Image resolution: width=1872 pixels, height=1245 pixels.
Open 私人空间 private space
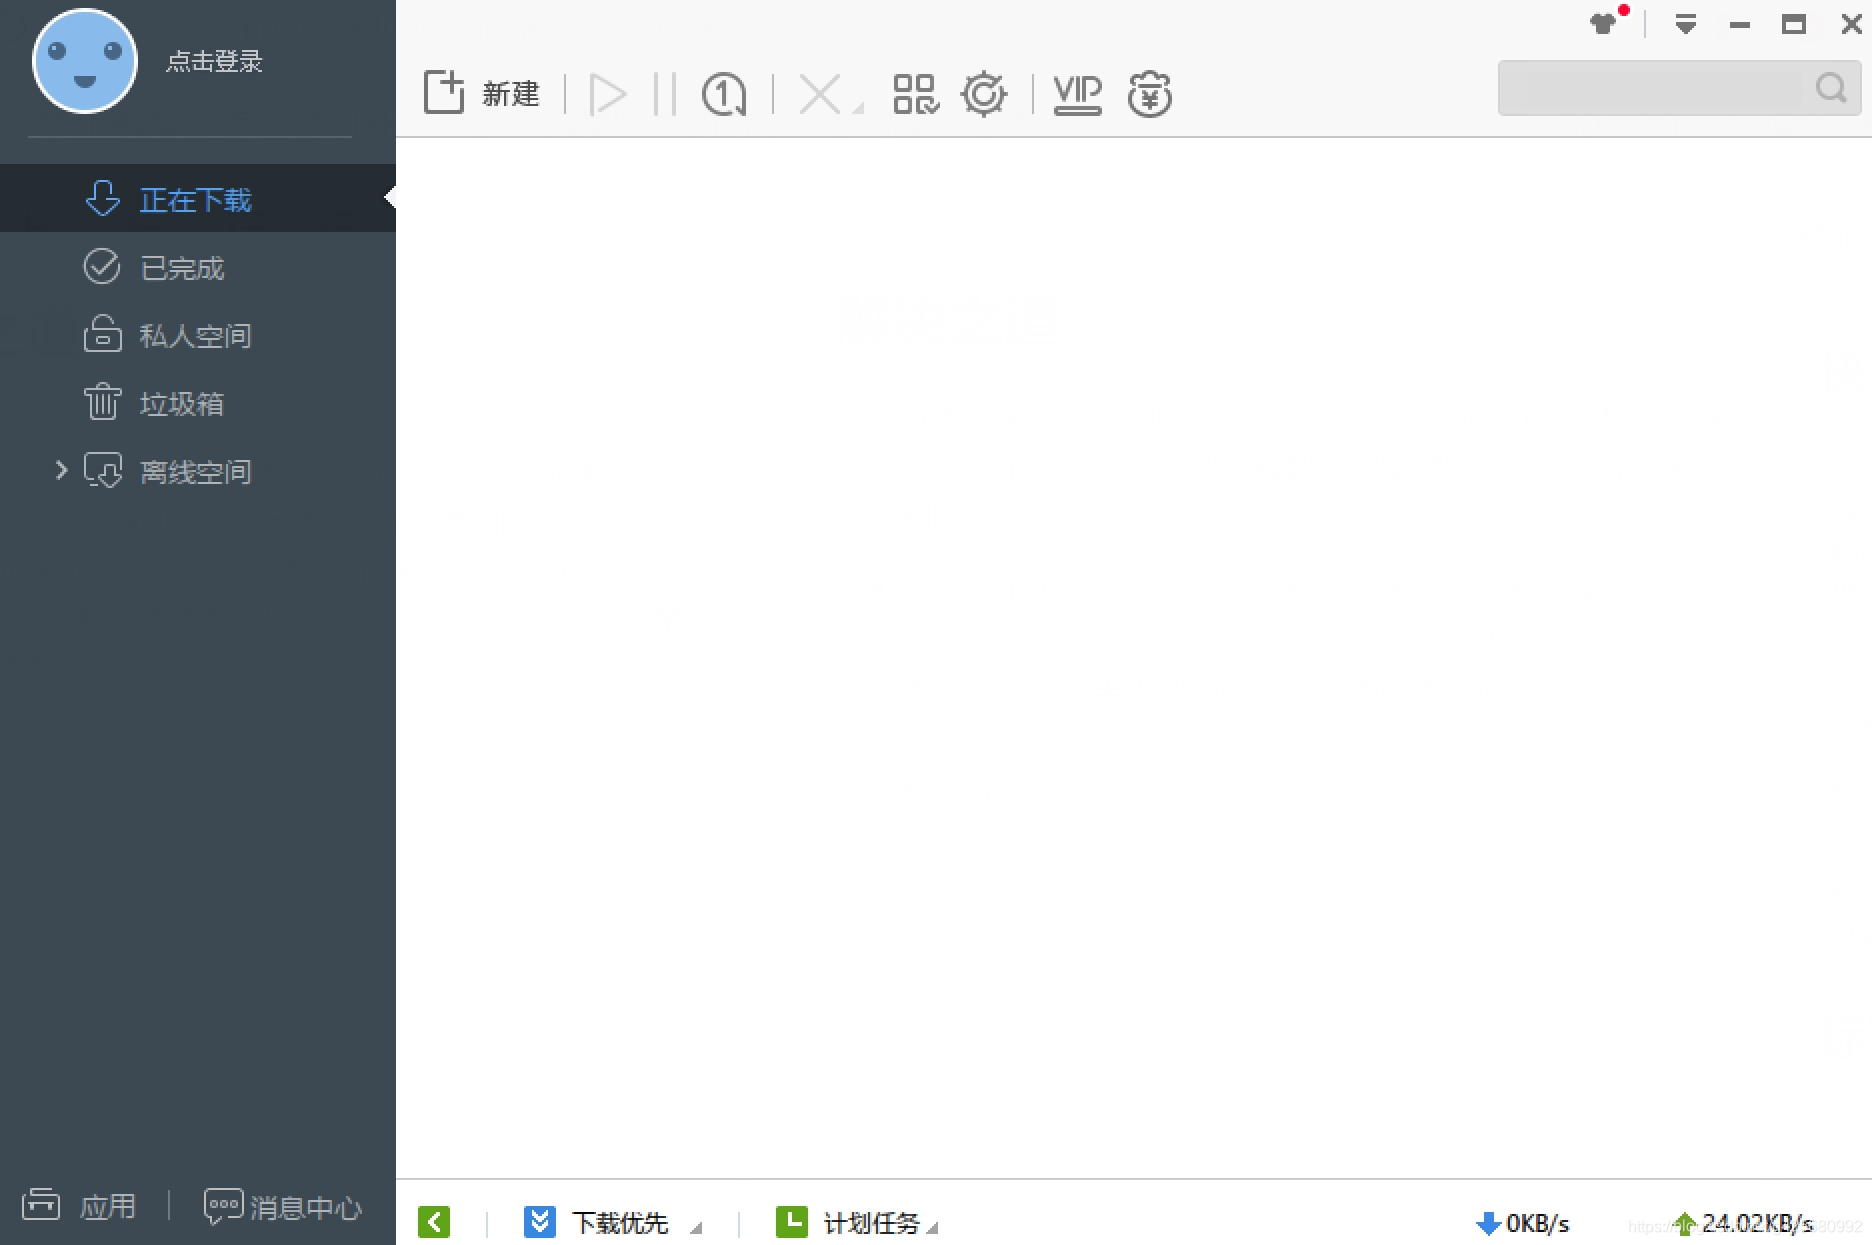click(x=198, y=335)
